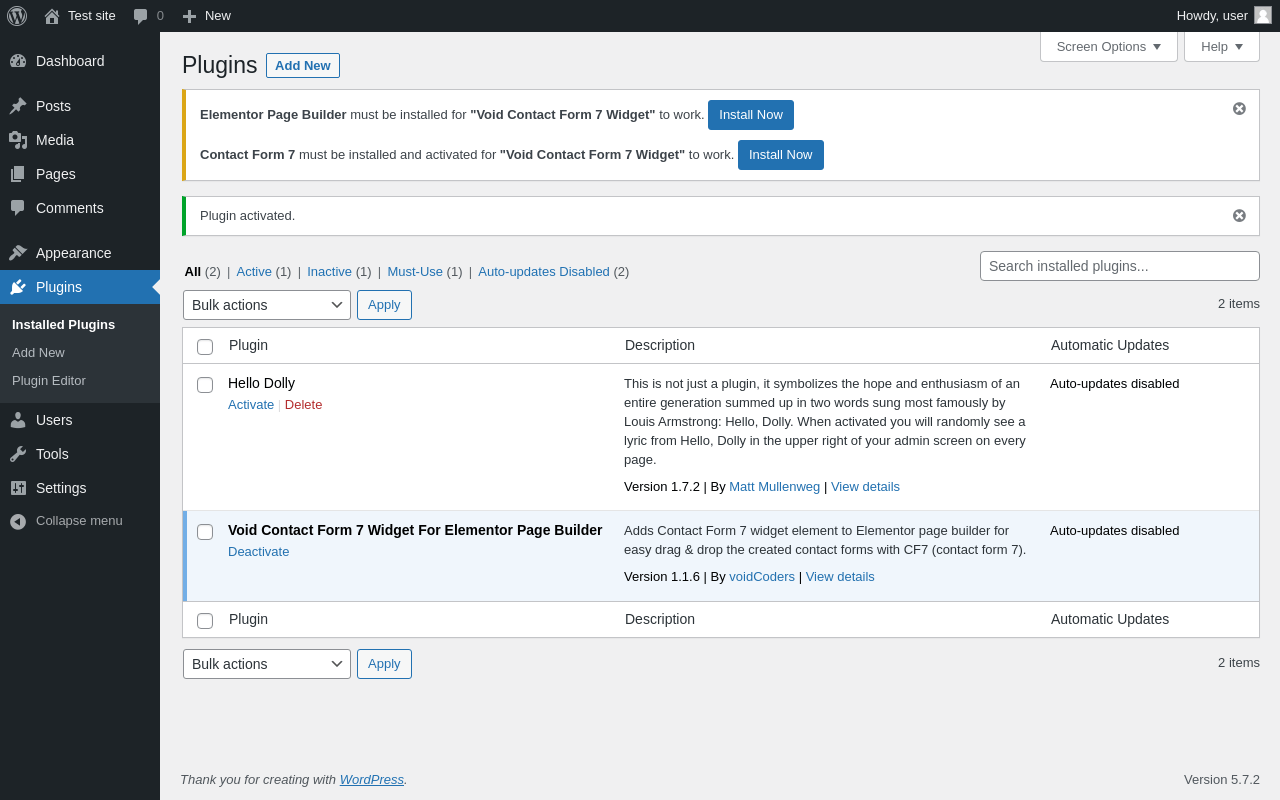Open the top Bulk actions dropdown

(267, 305)
